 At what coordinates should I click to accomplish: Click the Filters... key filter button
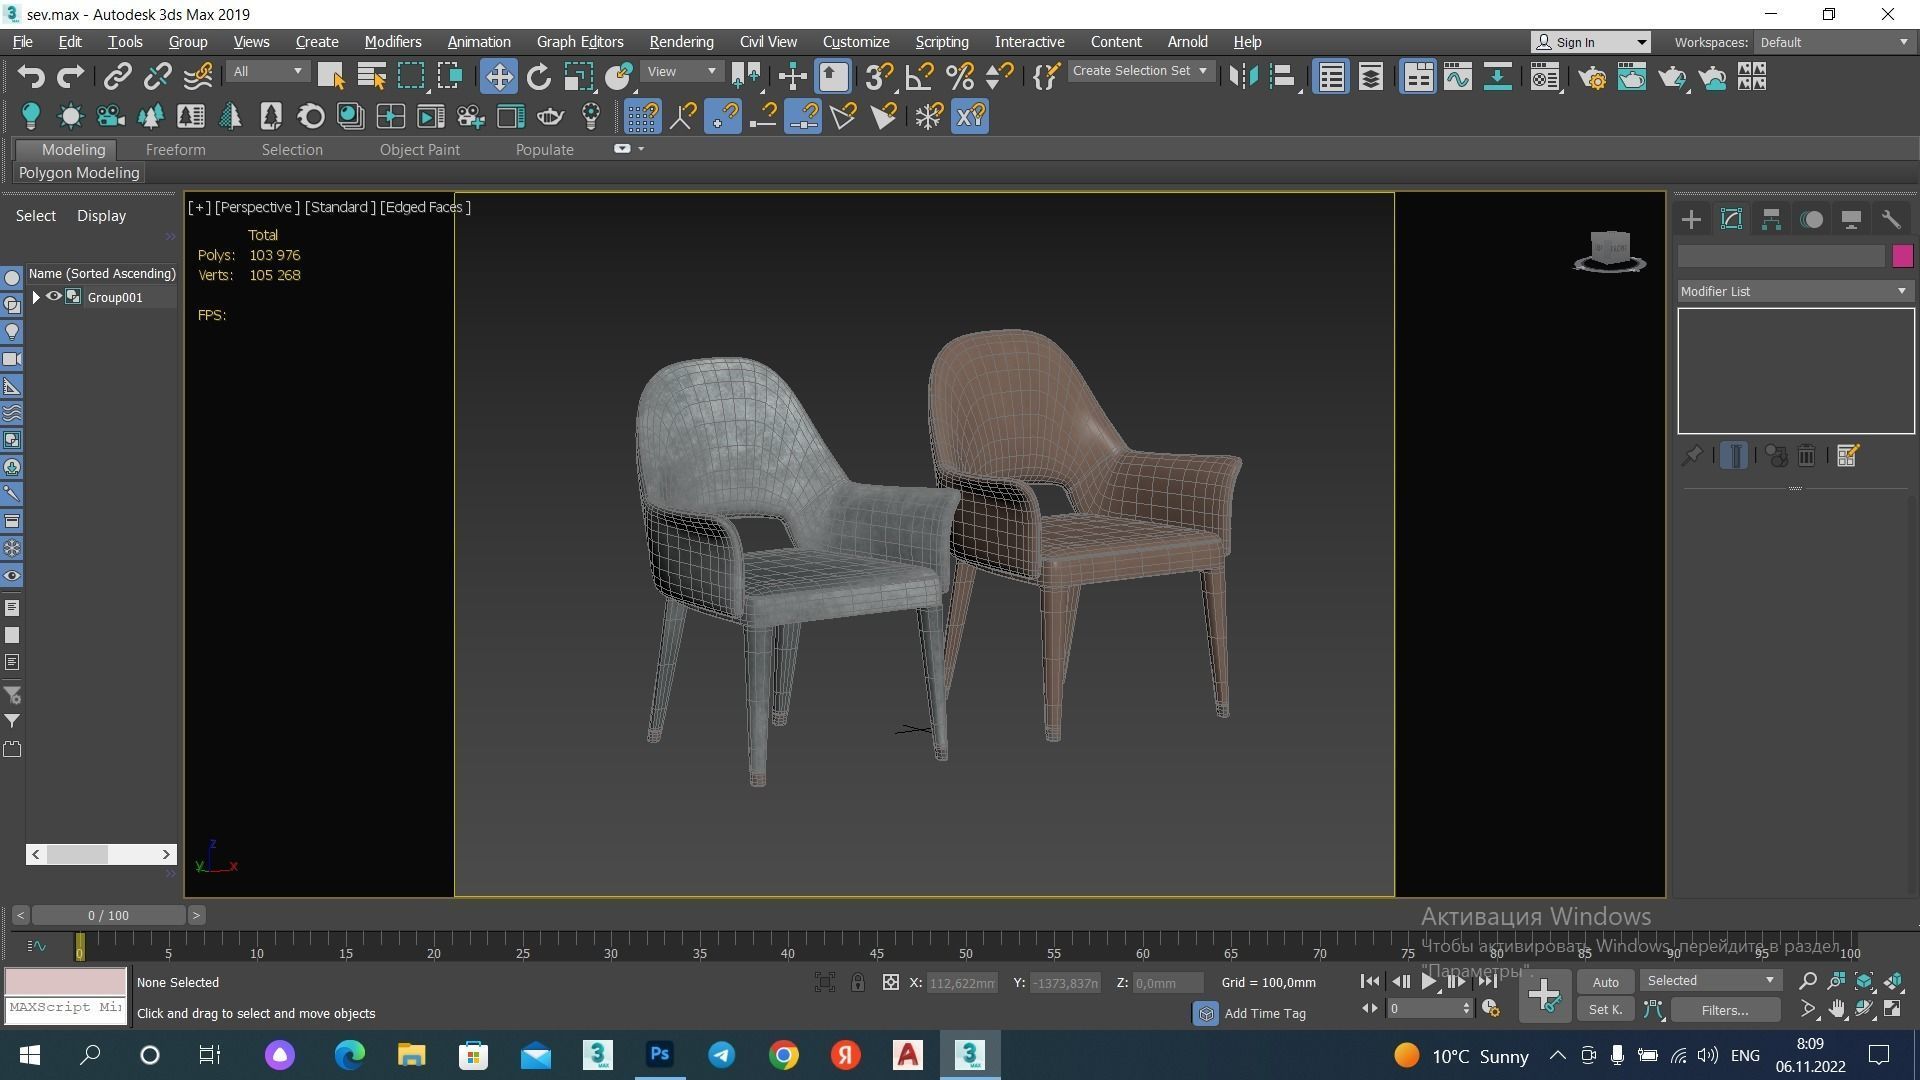coord(1724,1010)
